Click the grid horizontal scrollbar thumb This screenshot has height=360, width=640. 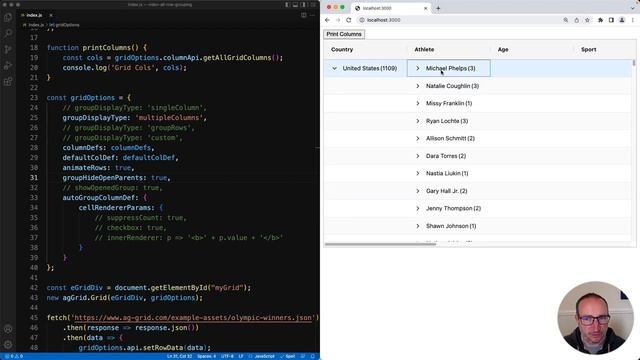(x=380, y=244)
